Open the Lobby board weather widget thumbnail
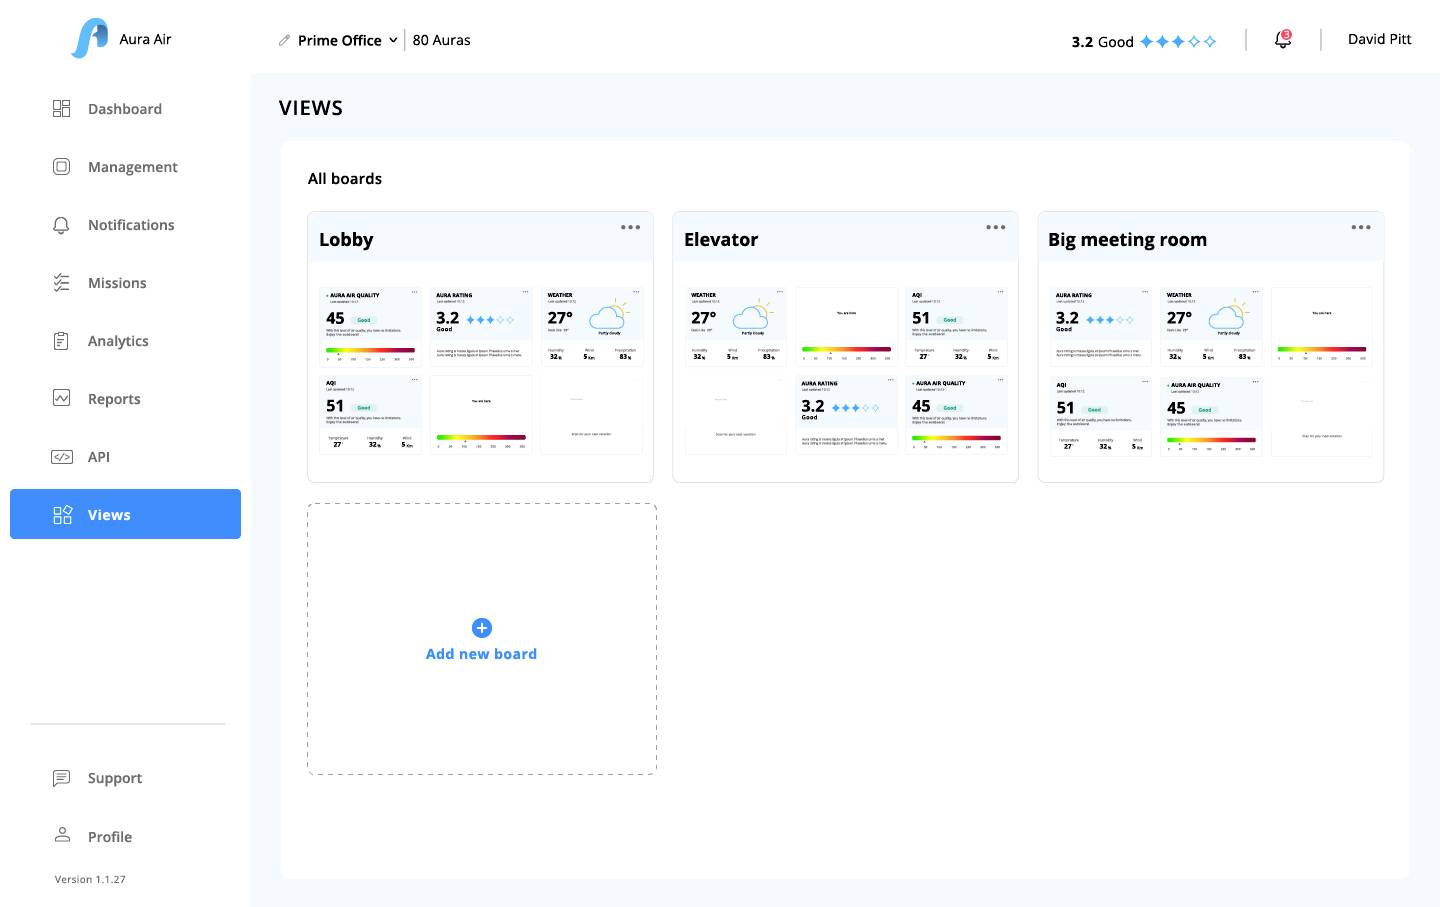 coord(592,325)
